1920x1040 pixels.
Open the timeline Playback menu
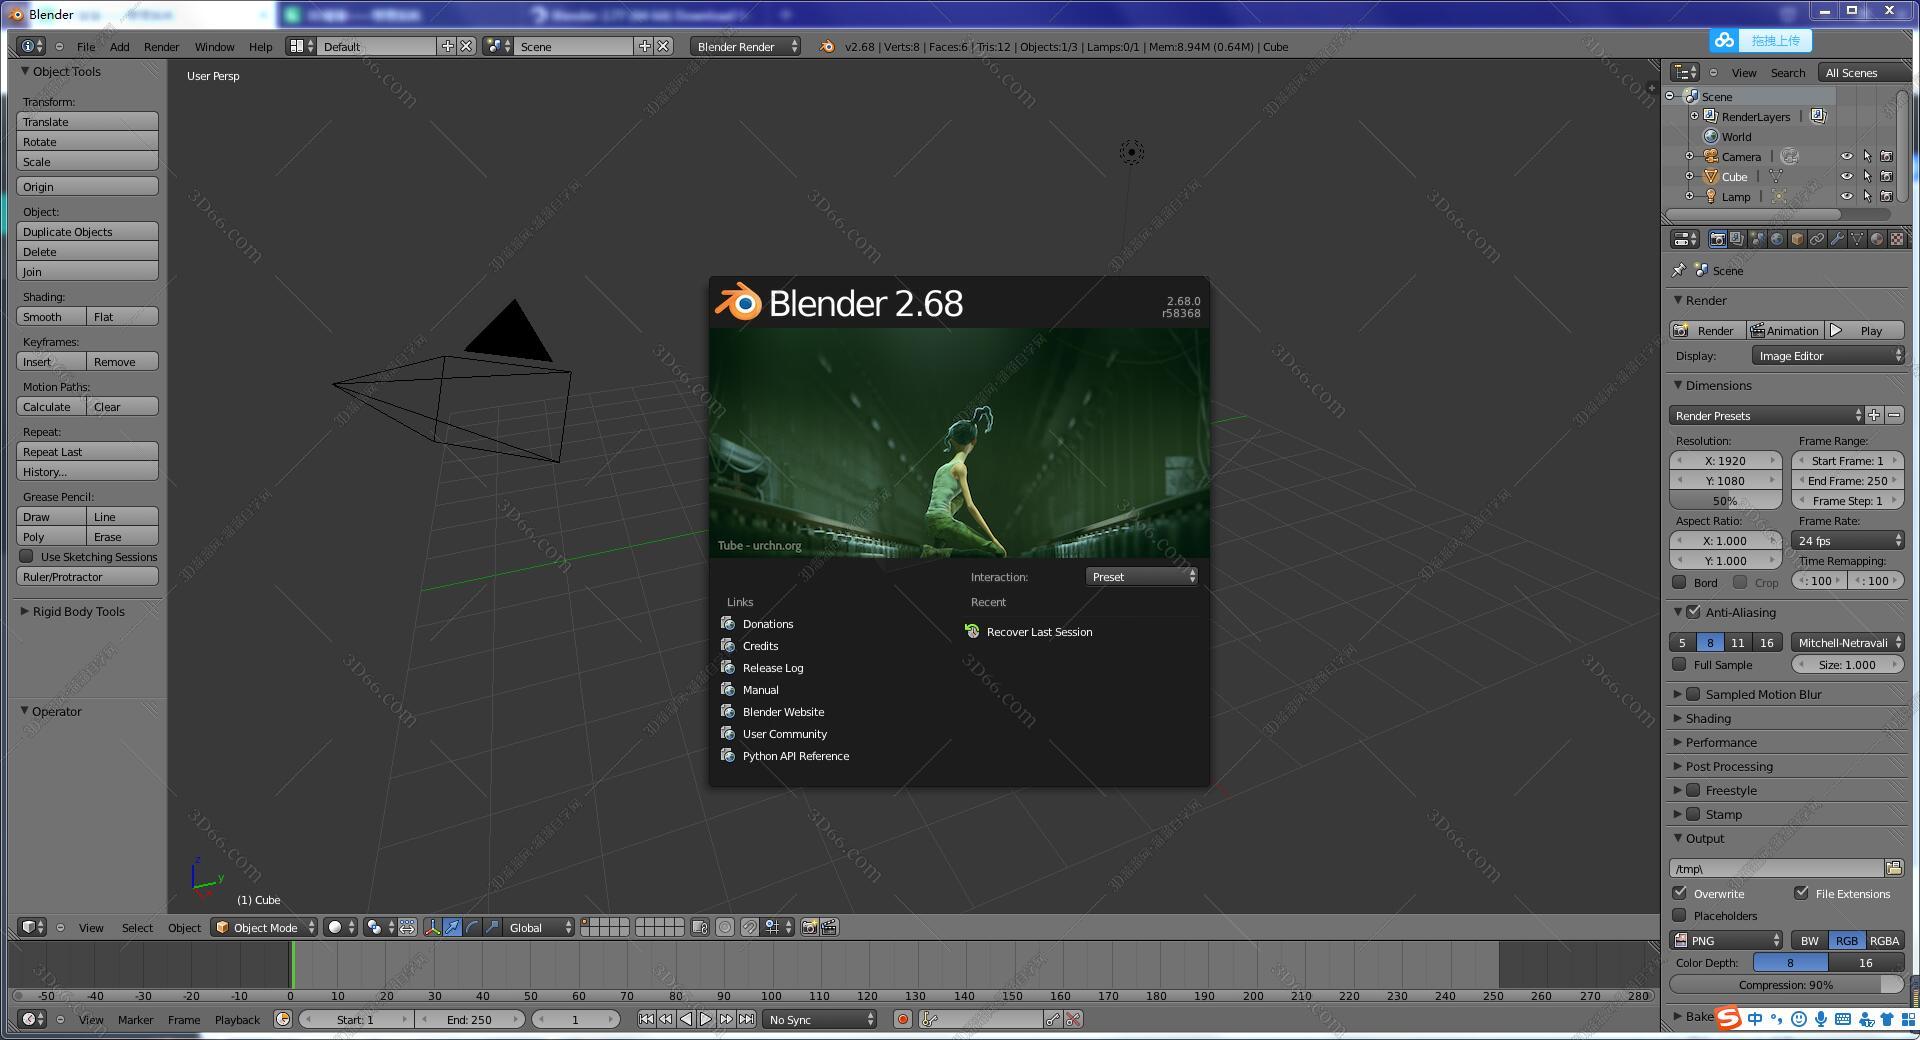tap(237, 1020)
